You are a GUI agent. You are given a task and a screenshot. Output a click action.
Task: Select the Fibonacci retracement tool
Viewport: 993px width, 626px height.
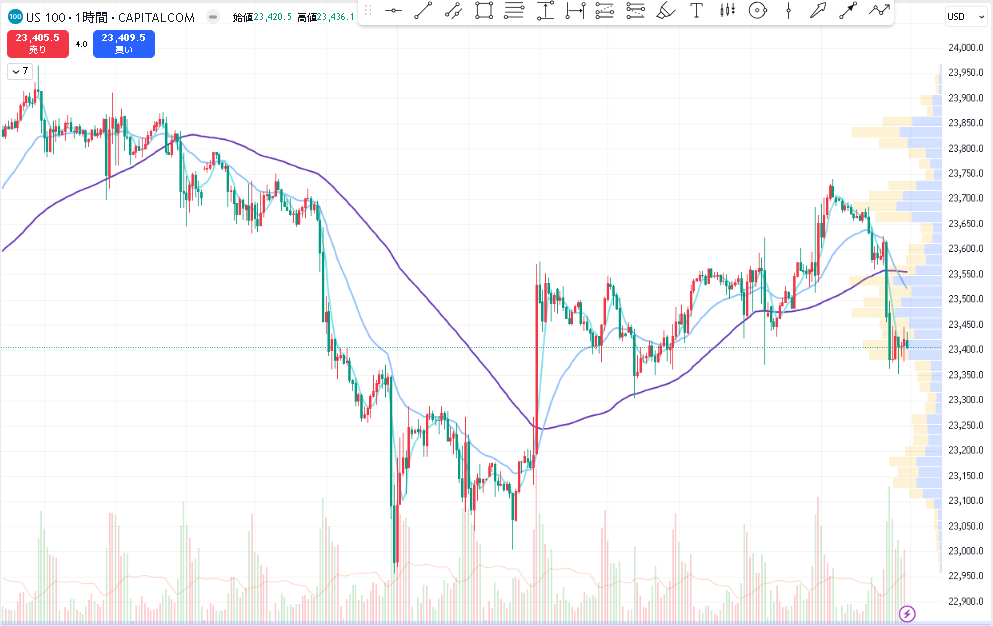coord(514,11)
